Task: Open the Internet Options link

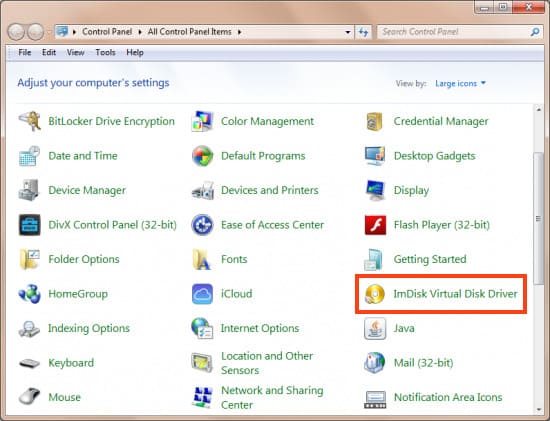Action: (260, 328)
